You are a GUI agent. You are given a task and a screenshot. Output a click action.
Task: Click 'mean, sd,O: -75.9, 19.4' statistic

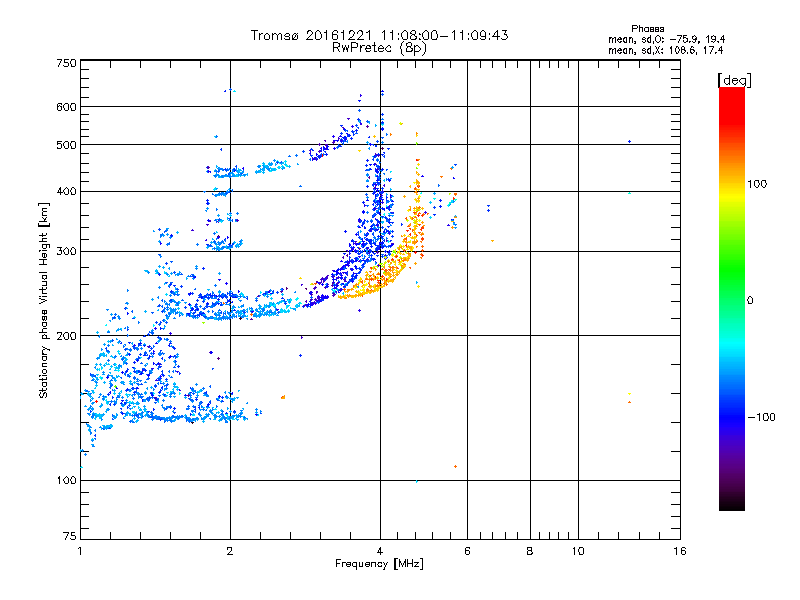(x=666, y=39)
